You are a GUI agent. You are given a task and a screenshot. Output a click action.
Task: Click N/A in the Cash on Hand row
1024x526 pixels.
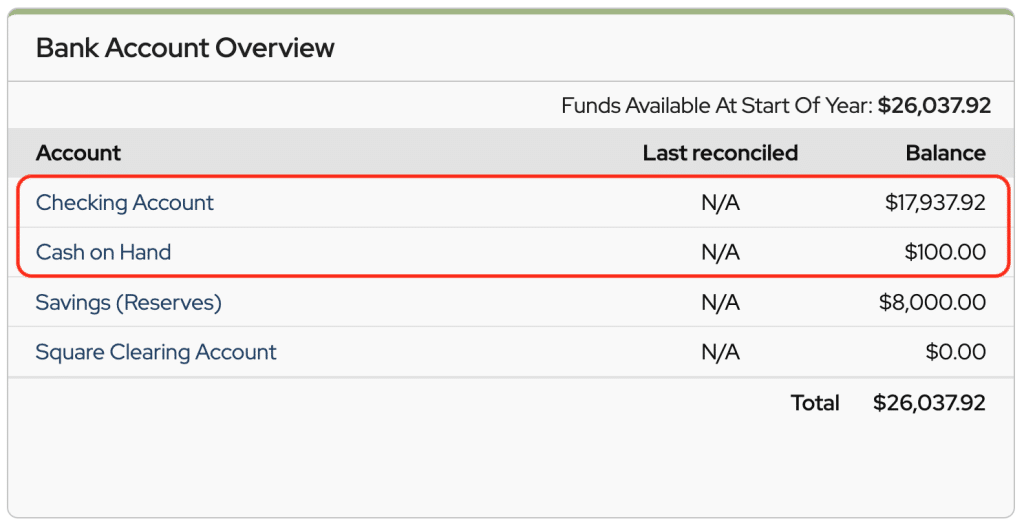(720, 252)
